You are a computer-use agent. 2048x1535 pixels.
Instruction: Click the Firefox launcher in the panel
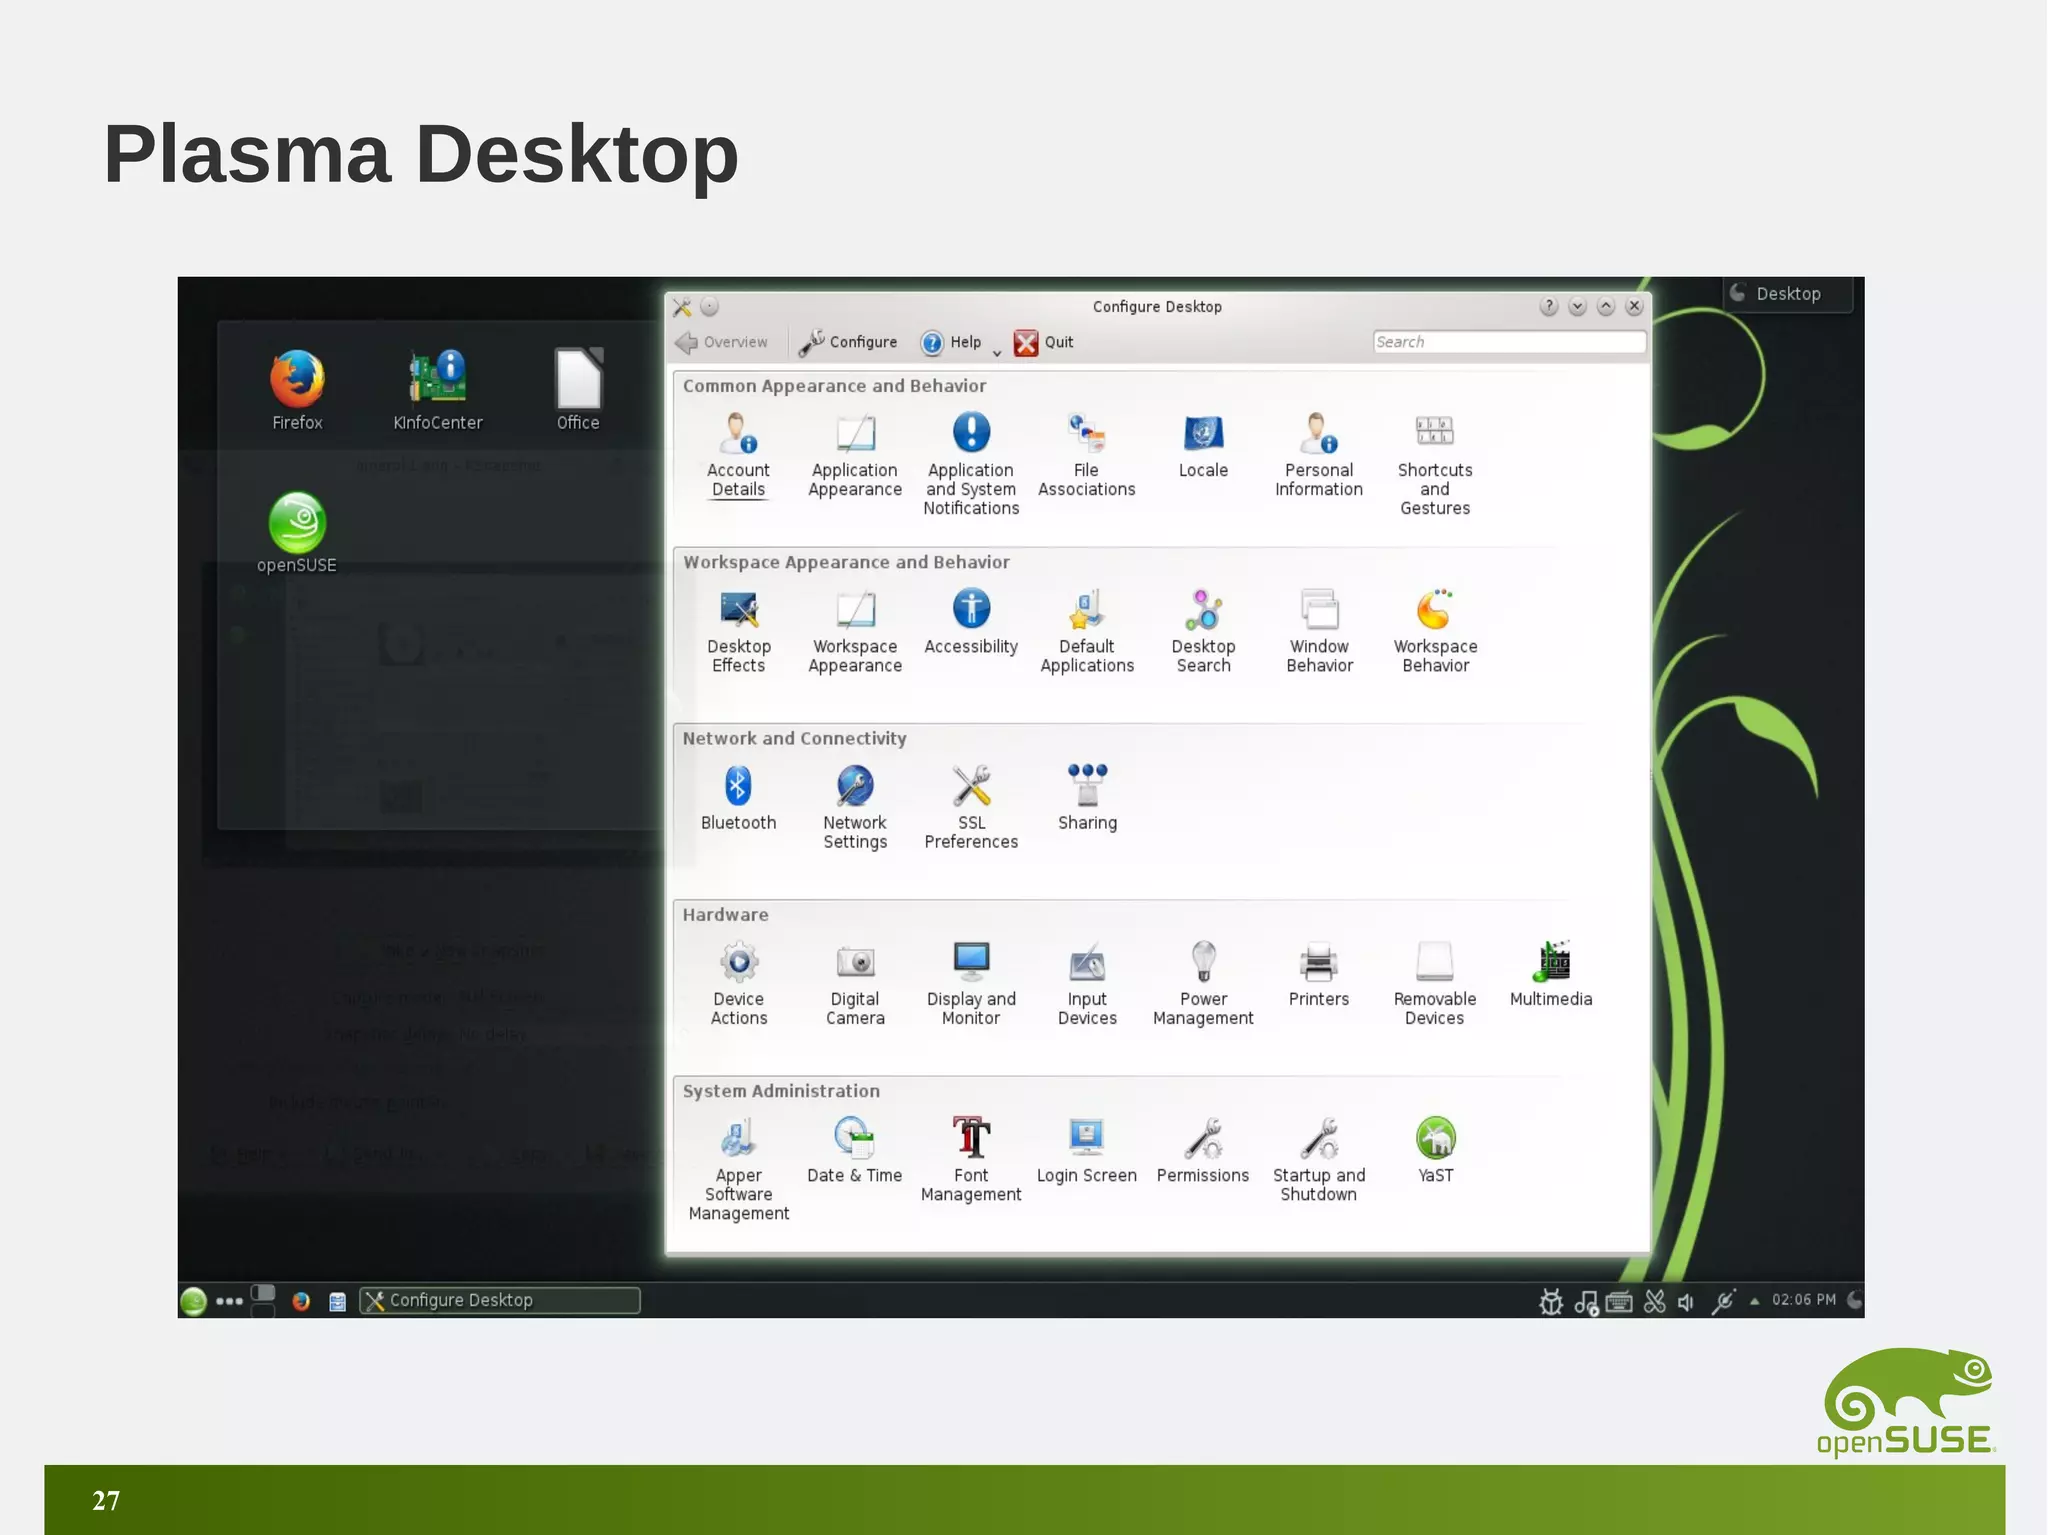[x=301, y=1301]
